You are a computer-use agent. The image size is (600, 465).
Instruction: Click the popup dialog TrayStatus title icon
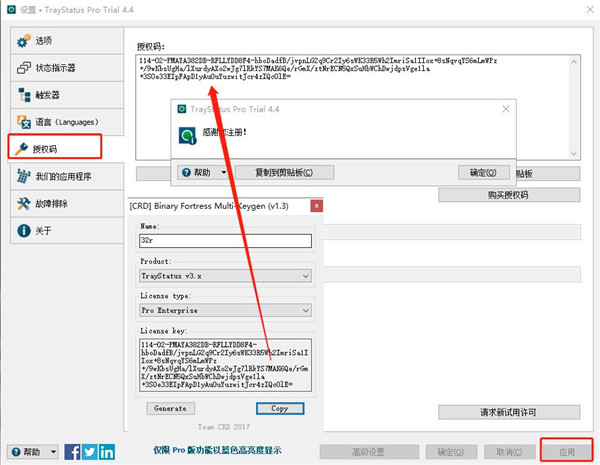(182, 109)
